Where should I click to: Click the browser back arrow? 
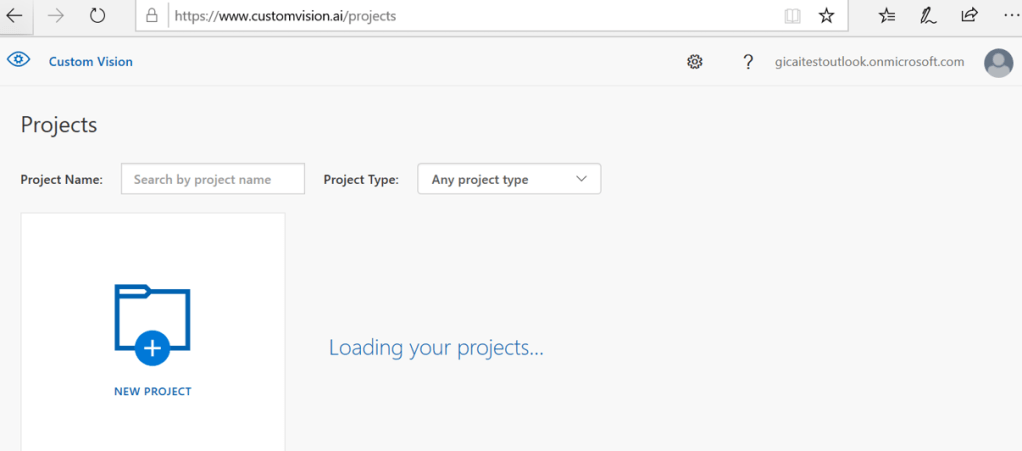pos(15,16)
